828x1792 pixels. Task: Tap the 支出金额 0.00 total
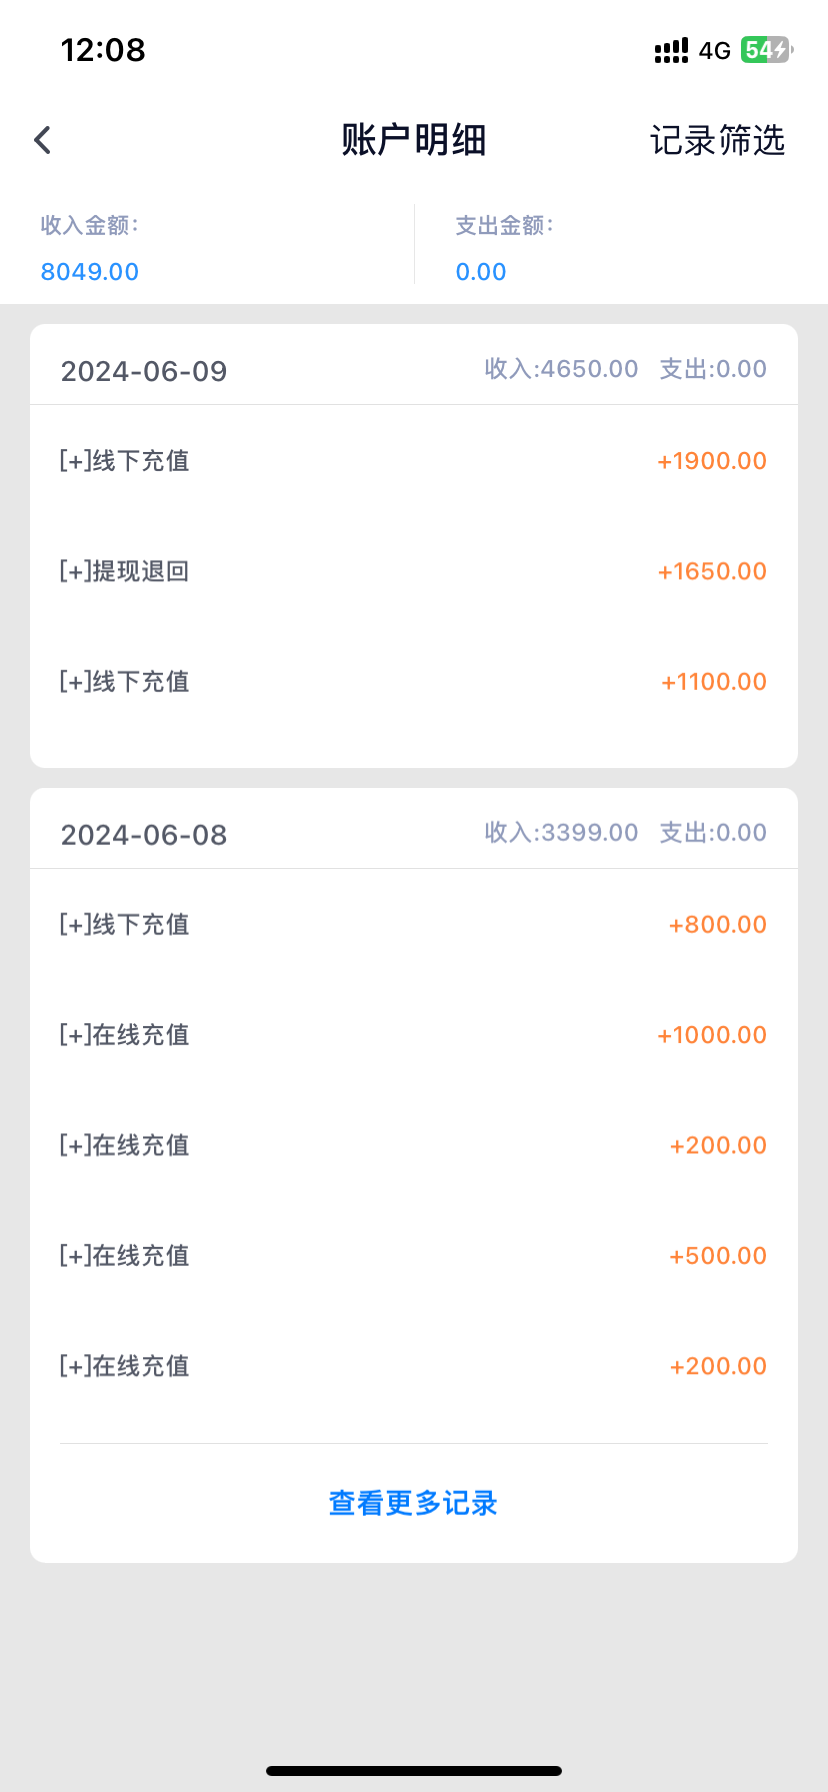tap(481, 271)
